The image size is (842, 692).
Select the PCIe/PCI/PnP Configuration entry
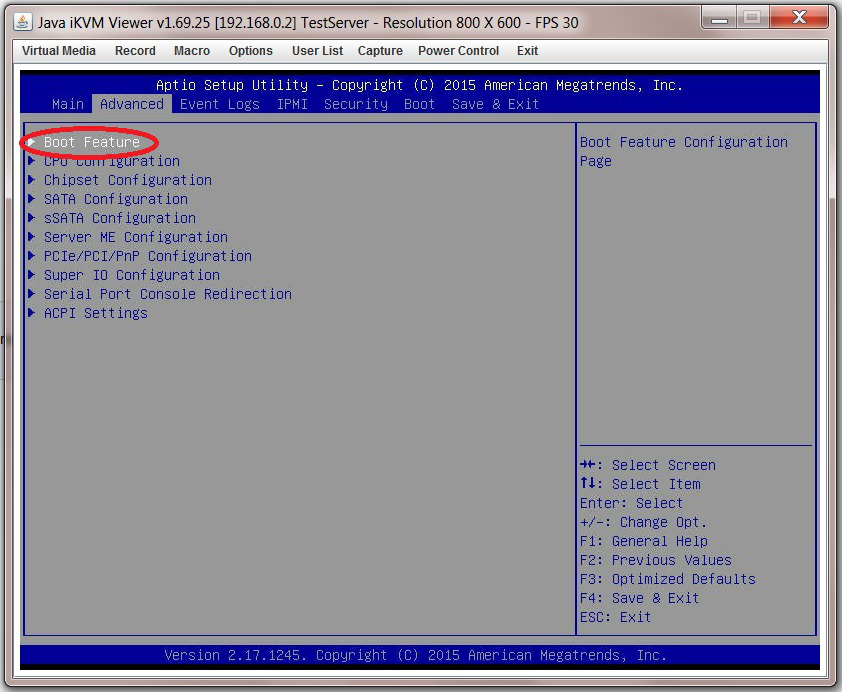point(147,256)
